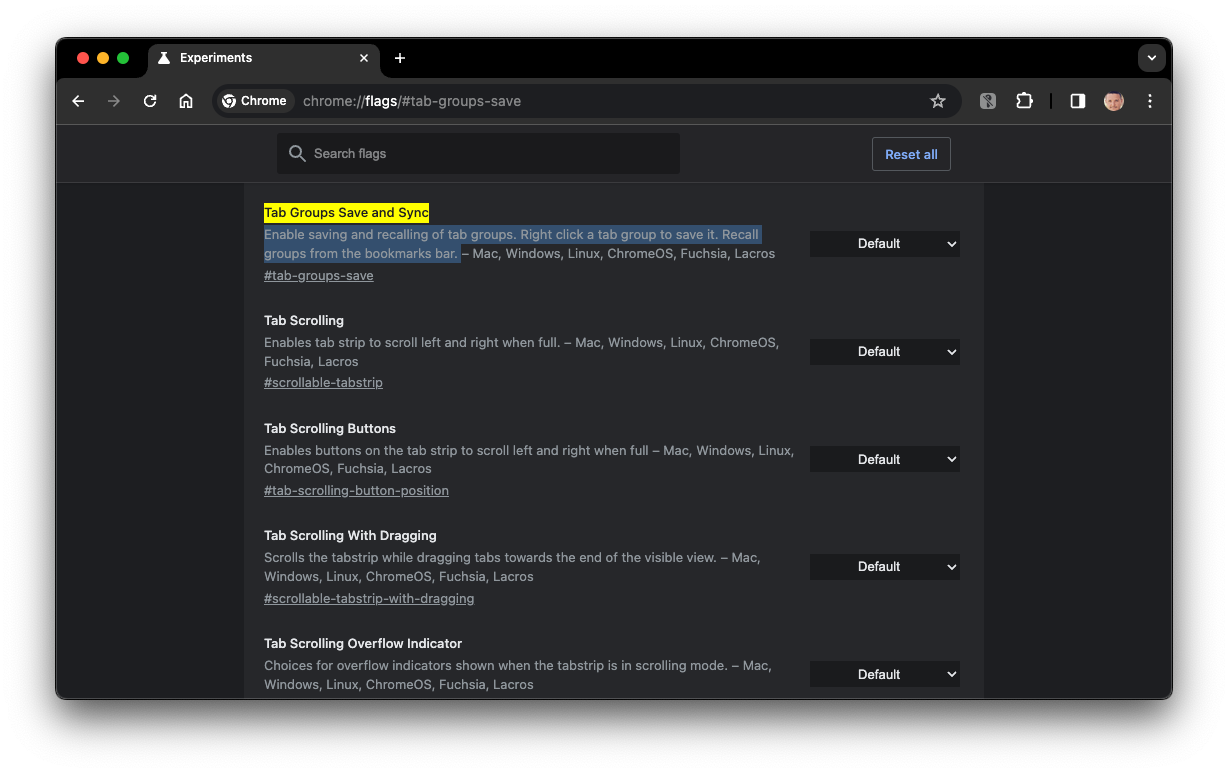The image size is (1228, 773).
Task: Click the Tab Groups Save and Sync heading
Action: [346, 213]
